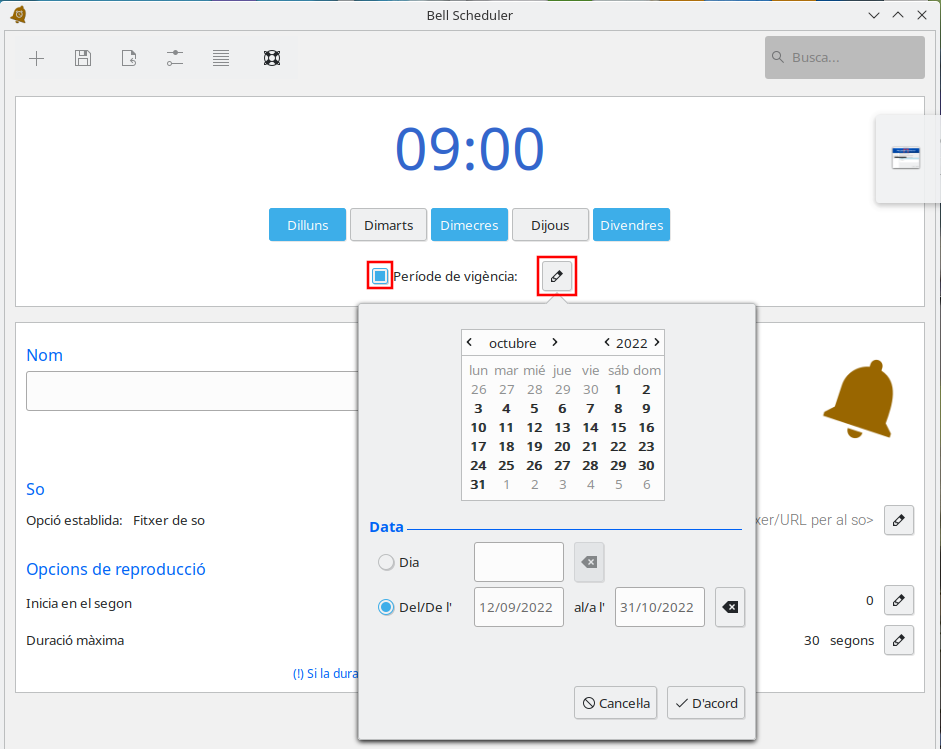This screenshot has height=749, width=941.
Task: Open the settings sliders icon
Action: pos(175,58)
